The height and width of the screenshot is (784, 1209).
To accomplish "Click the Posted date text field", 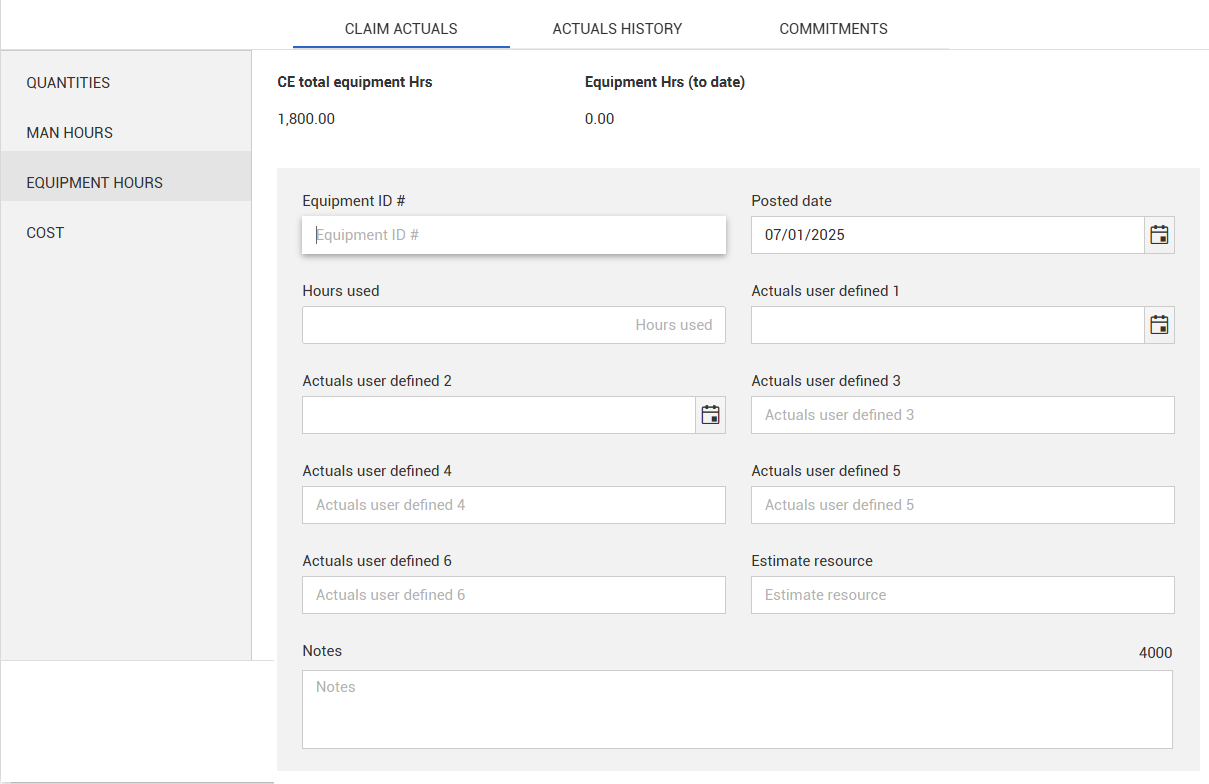I will (x=946, y=235).
